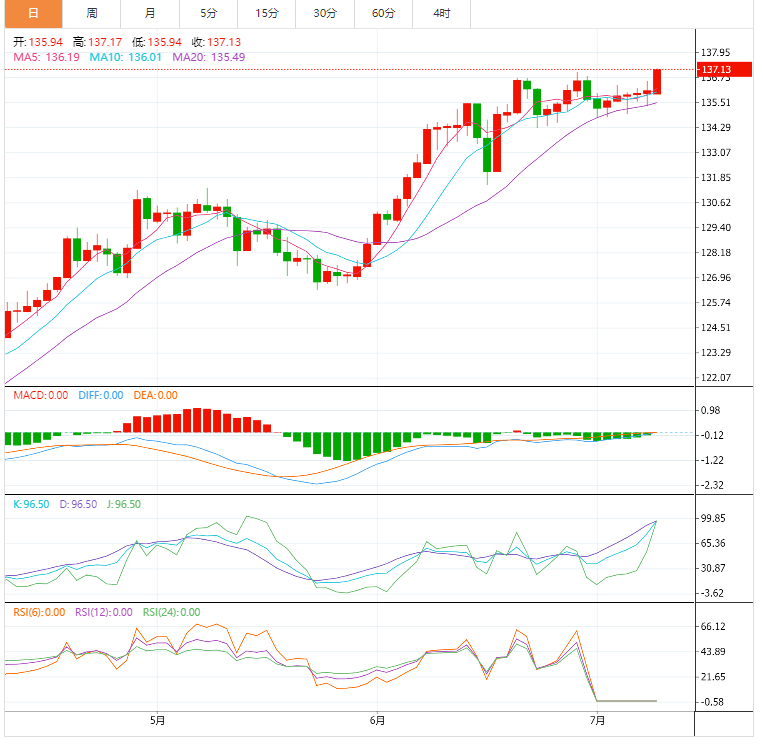This screenshot has height=746, width=763.
Task: Click the RSI(6) indicator label
Action: coord(38,612)
